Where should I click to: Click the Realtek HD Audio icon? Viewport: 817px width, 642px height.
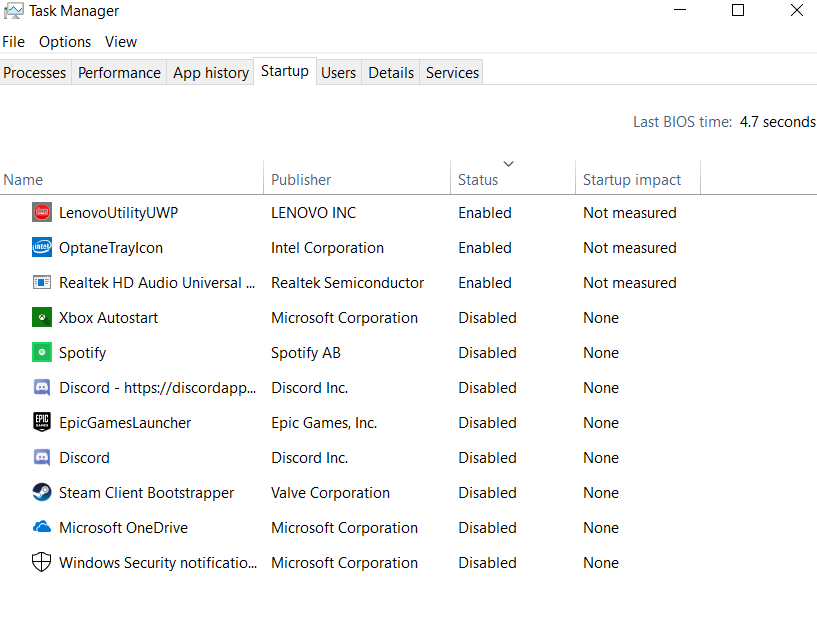tap(42, 282)
